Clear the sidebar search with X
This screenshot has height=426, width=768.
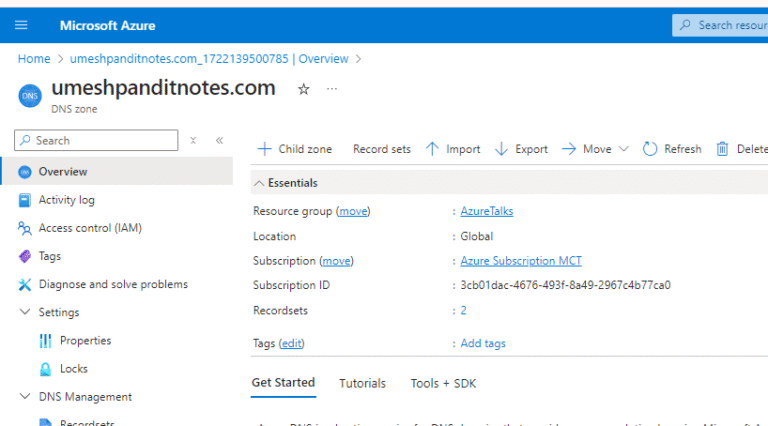point(193,141)
